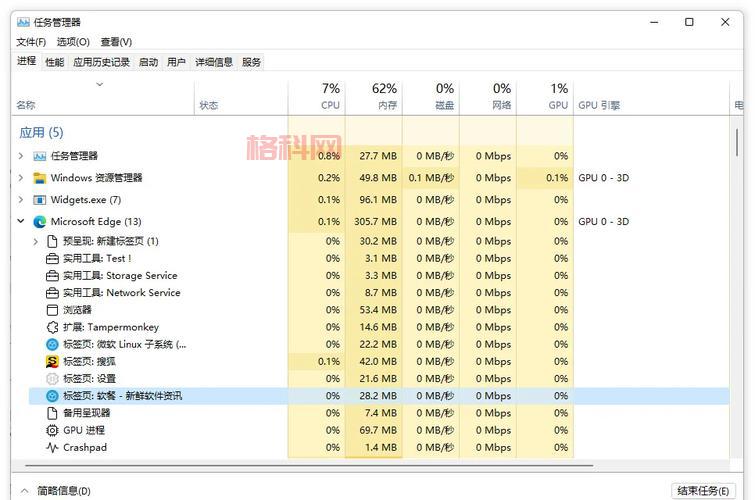Open the 选项(O) menu
This screenshot has width=755, height=500.
coord(73,42)
